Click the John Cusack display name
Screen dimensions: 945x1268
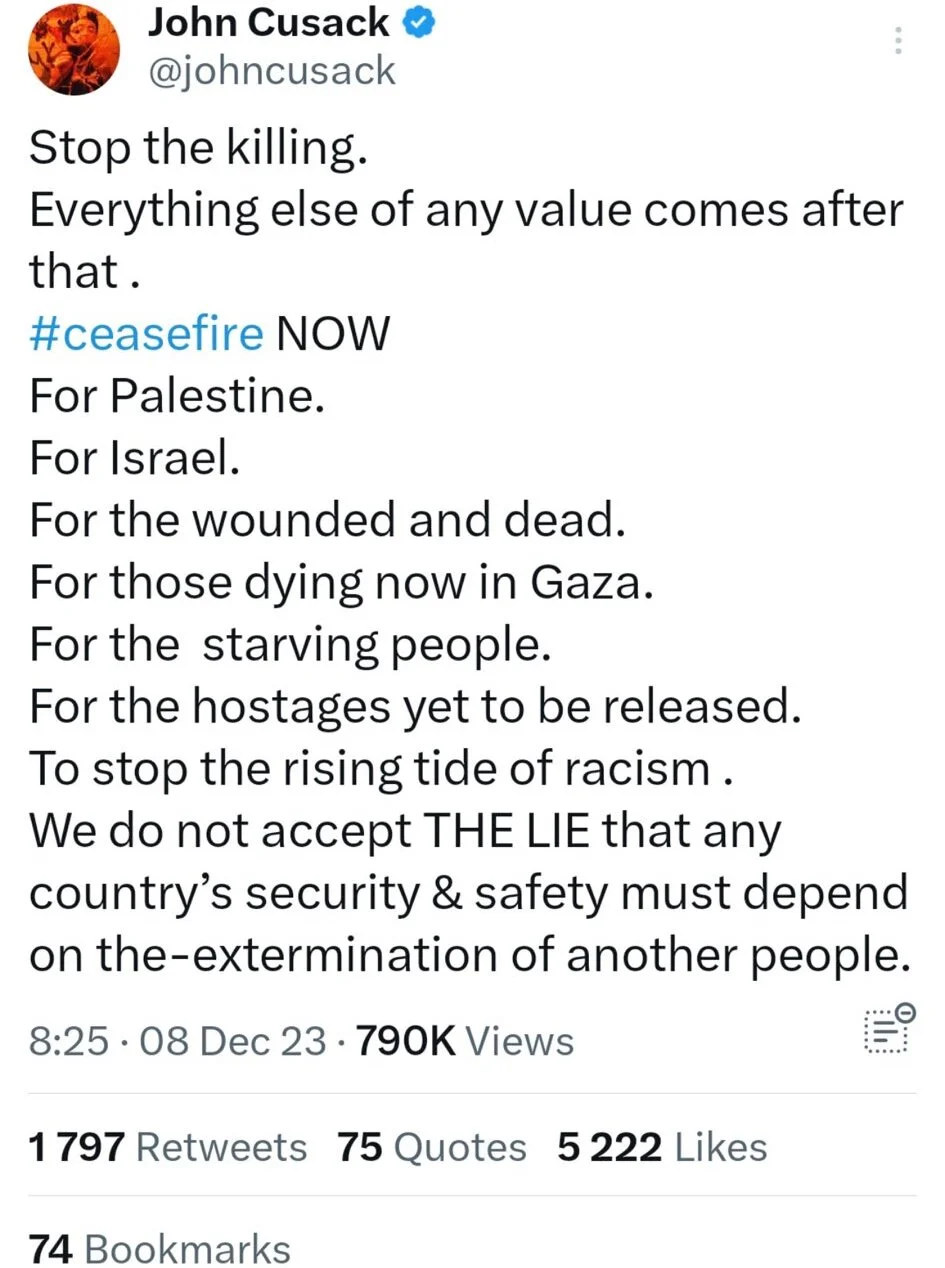(268, 24)
